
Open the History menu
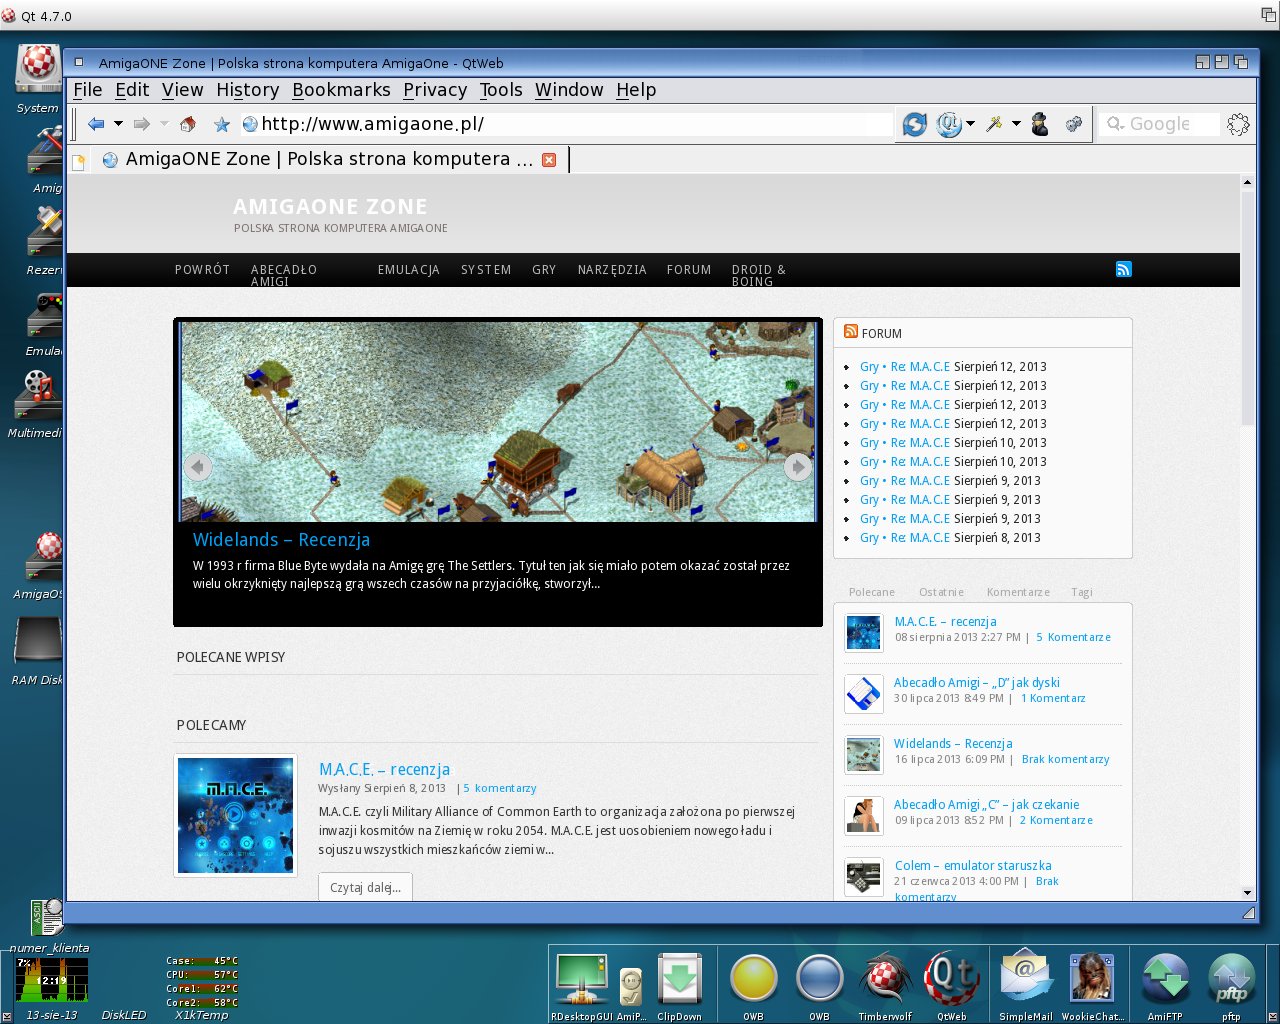(248, 90)
